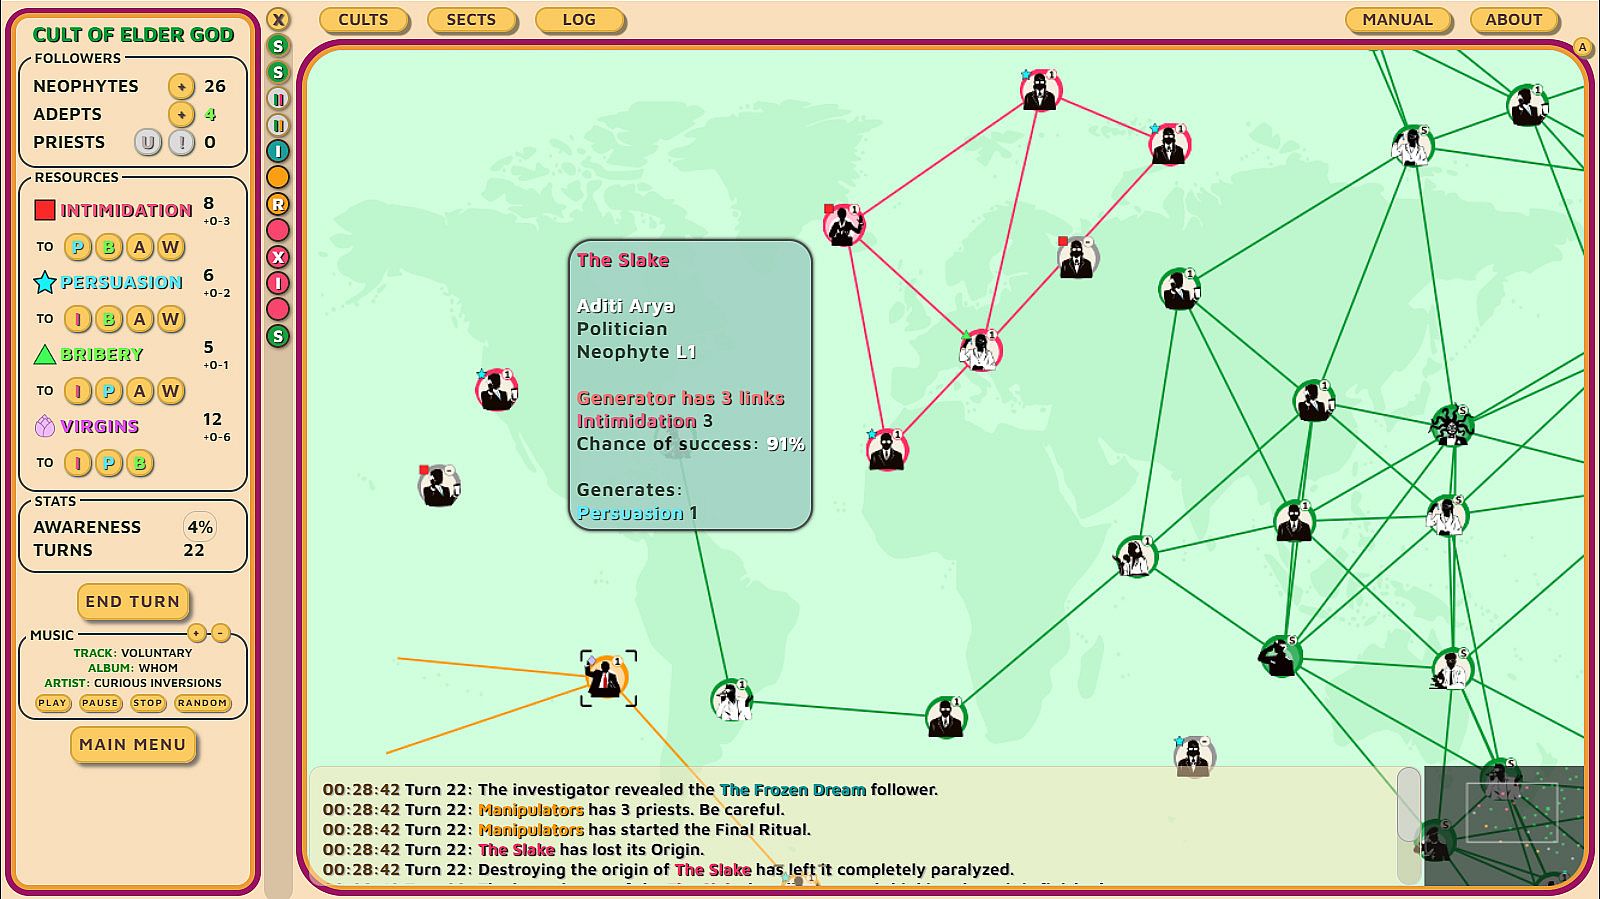Click the green S circle at the sidebar strip bottom

[278, 336]
